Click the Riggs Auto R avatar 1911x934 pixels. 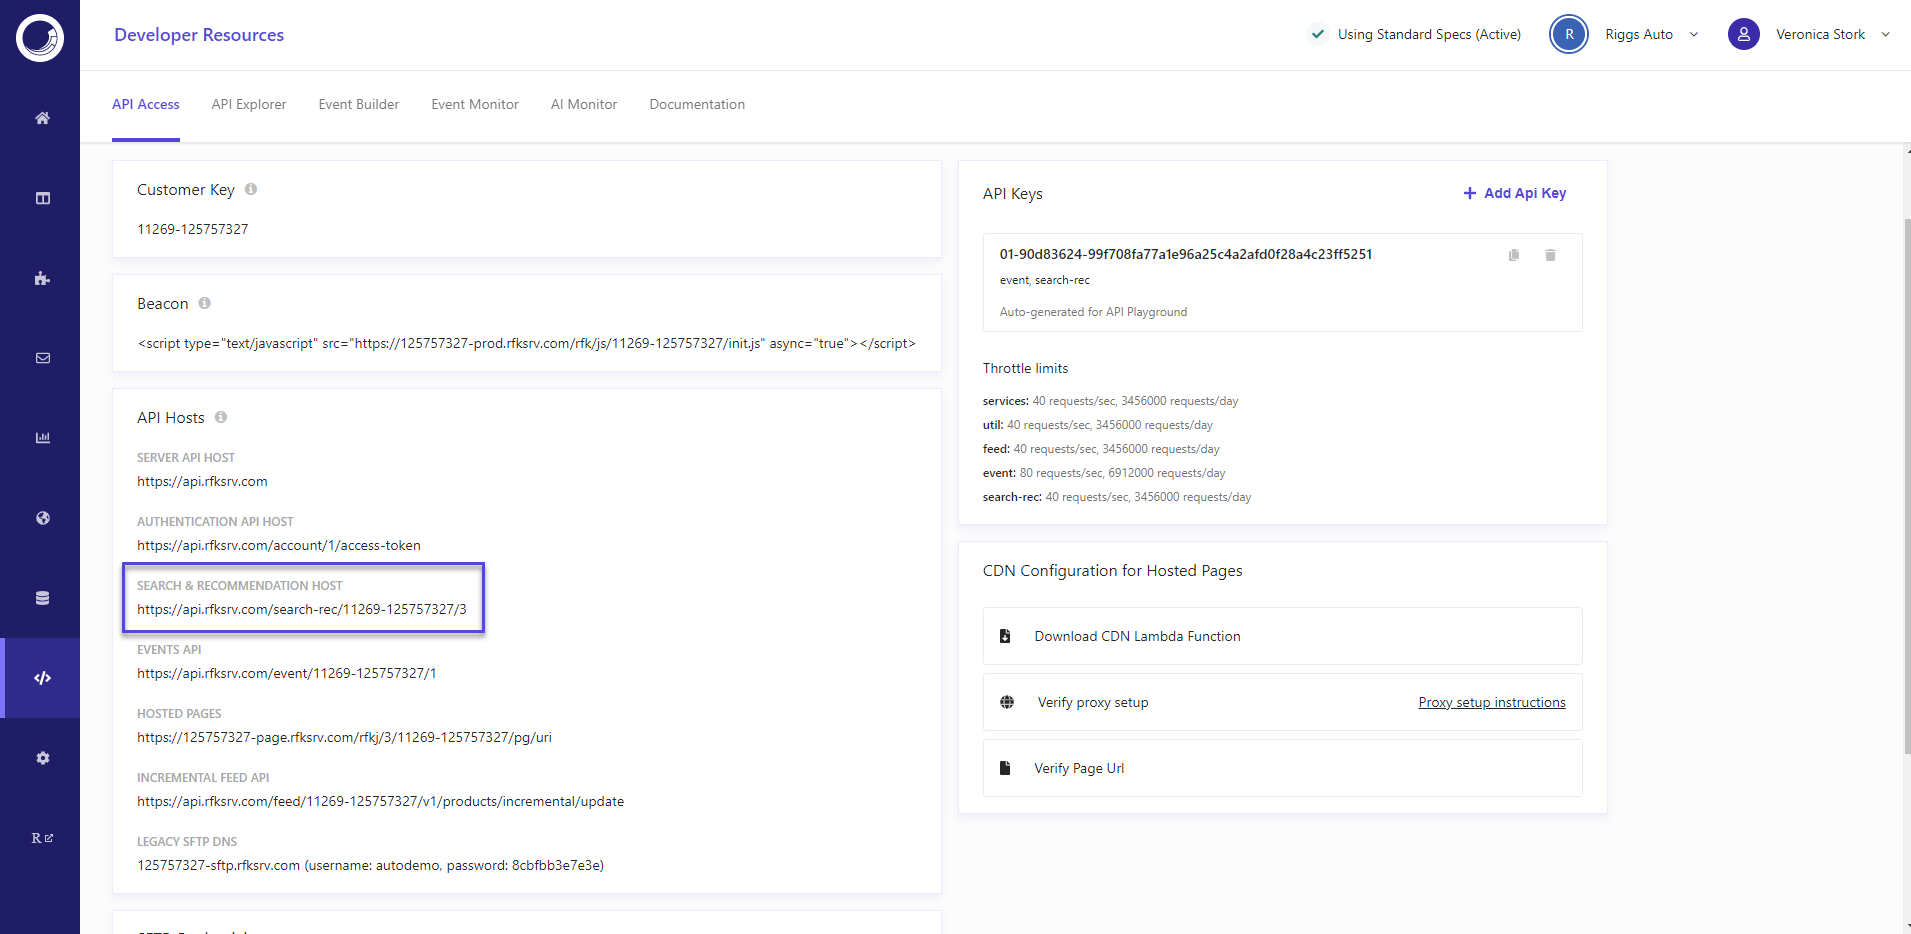[x=1569, y=34]
